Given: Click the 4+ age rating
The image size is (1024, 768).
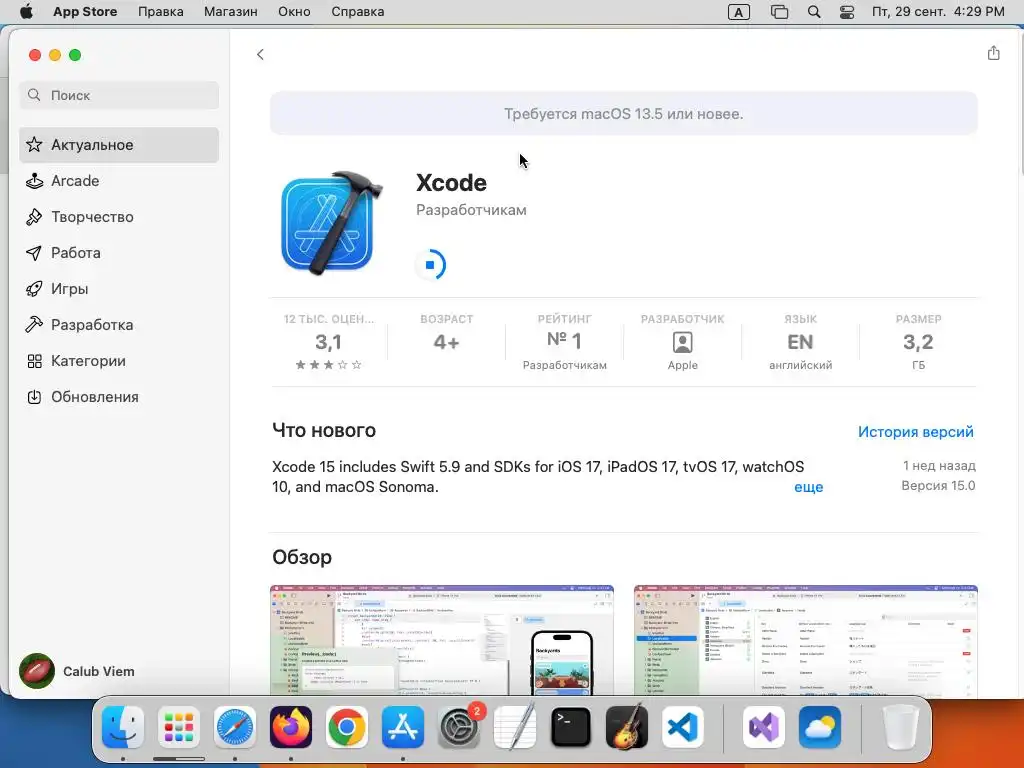Looking at the screenshot, I should click(x=447, y=342).
